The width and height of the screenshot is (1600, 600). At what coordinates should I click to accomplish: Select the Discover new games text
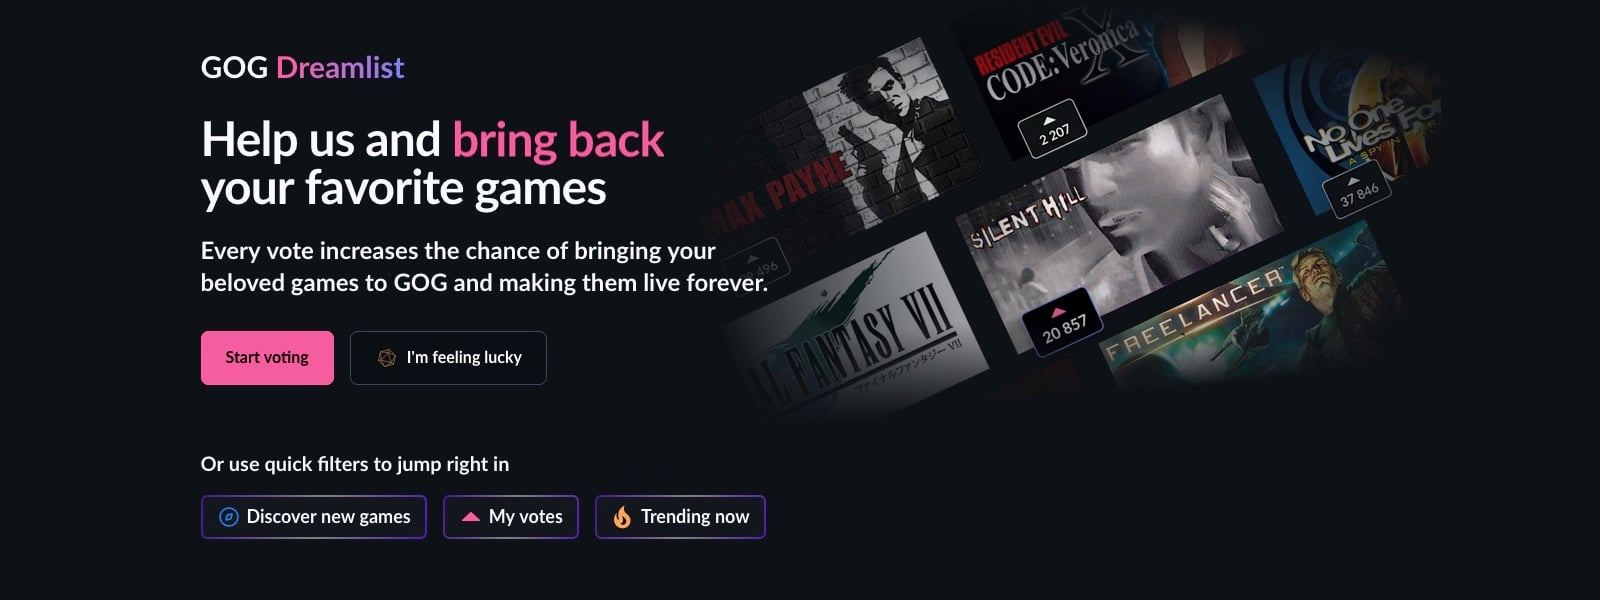click(x=328, y=517)
